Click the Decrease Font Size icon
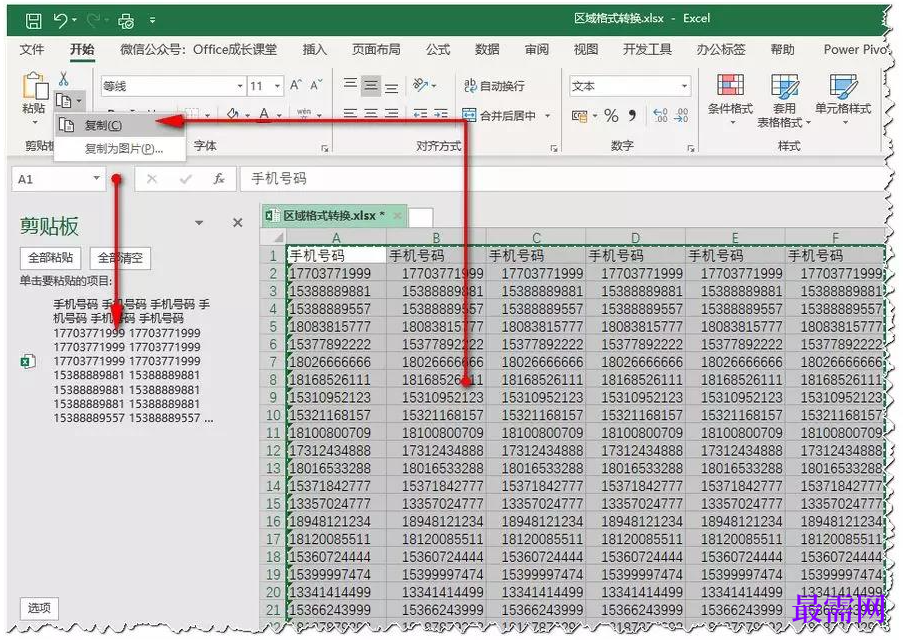904x640 pixels. 316,85
